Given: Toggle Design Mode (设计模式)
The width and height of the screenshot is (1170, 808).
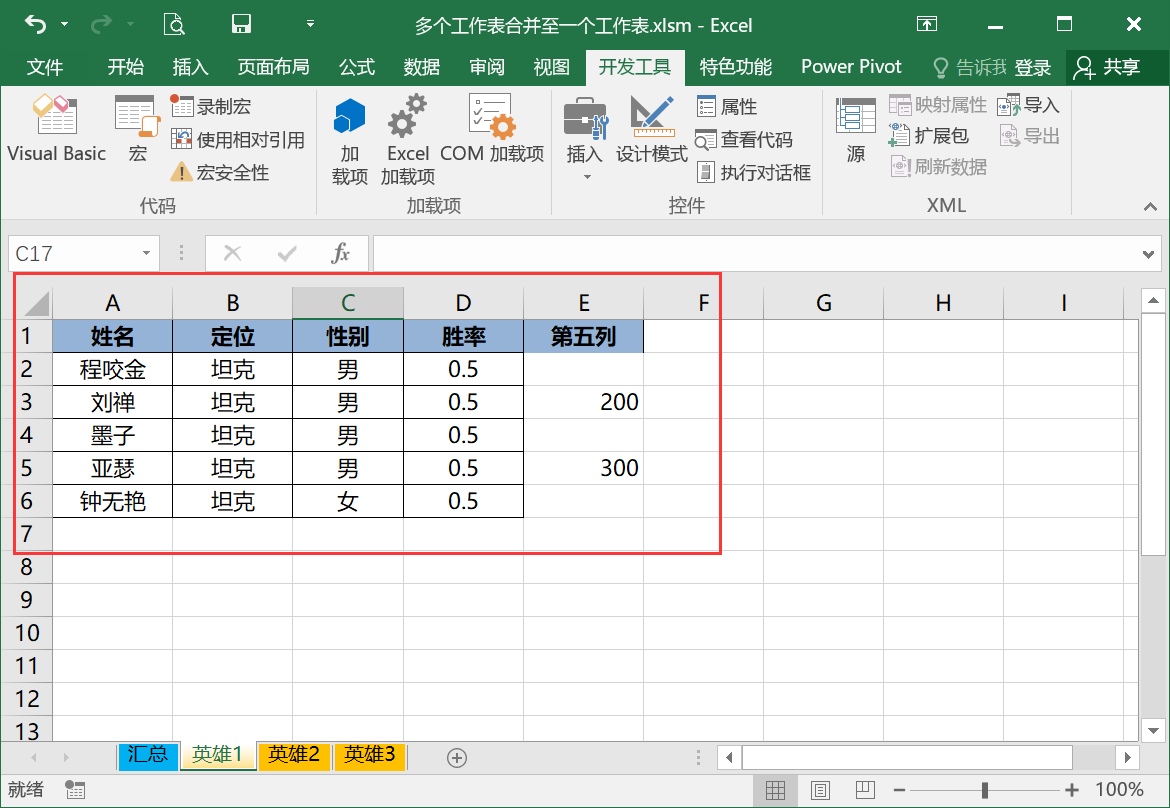Looking at the screenshot, I should pyautogui.click(x=651, y=128).
